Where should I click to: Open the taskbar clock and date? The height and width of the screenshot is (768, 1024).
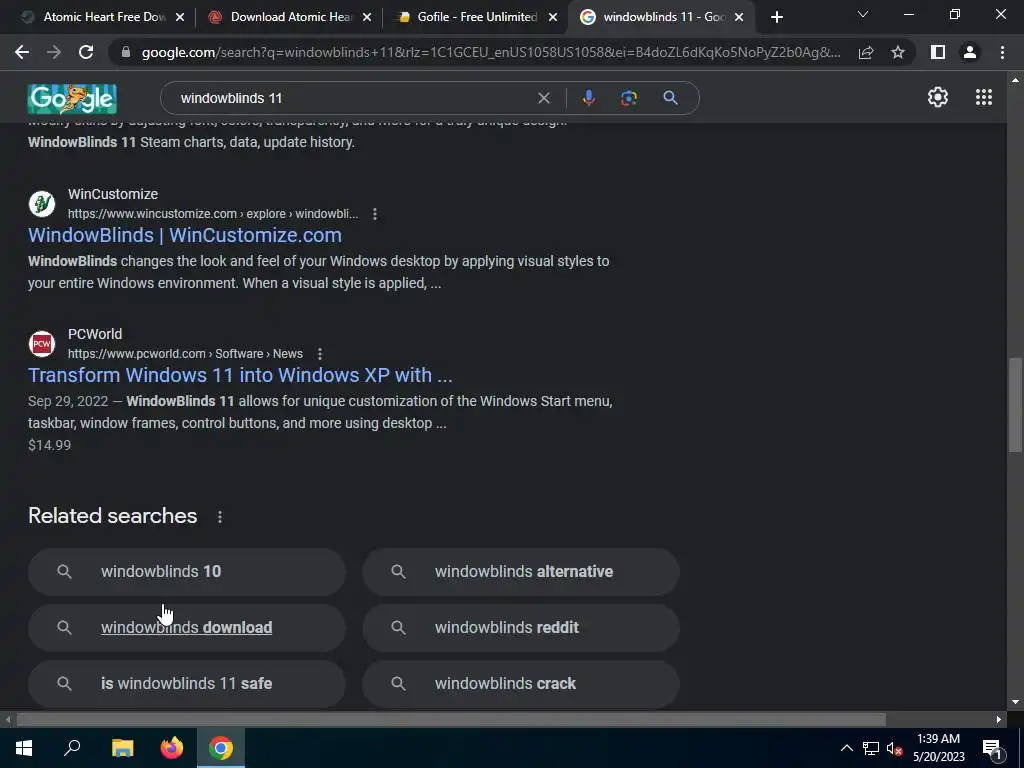click(x=938, y=748)
